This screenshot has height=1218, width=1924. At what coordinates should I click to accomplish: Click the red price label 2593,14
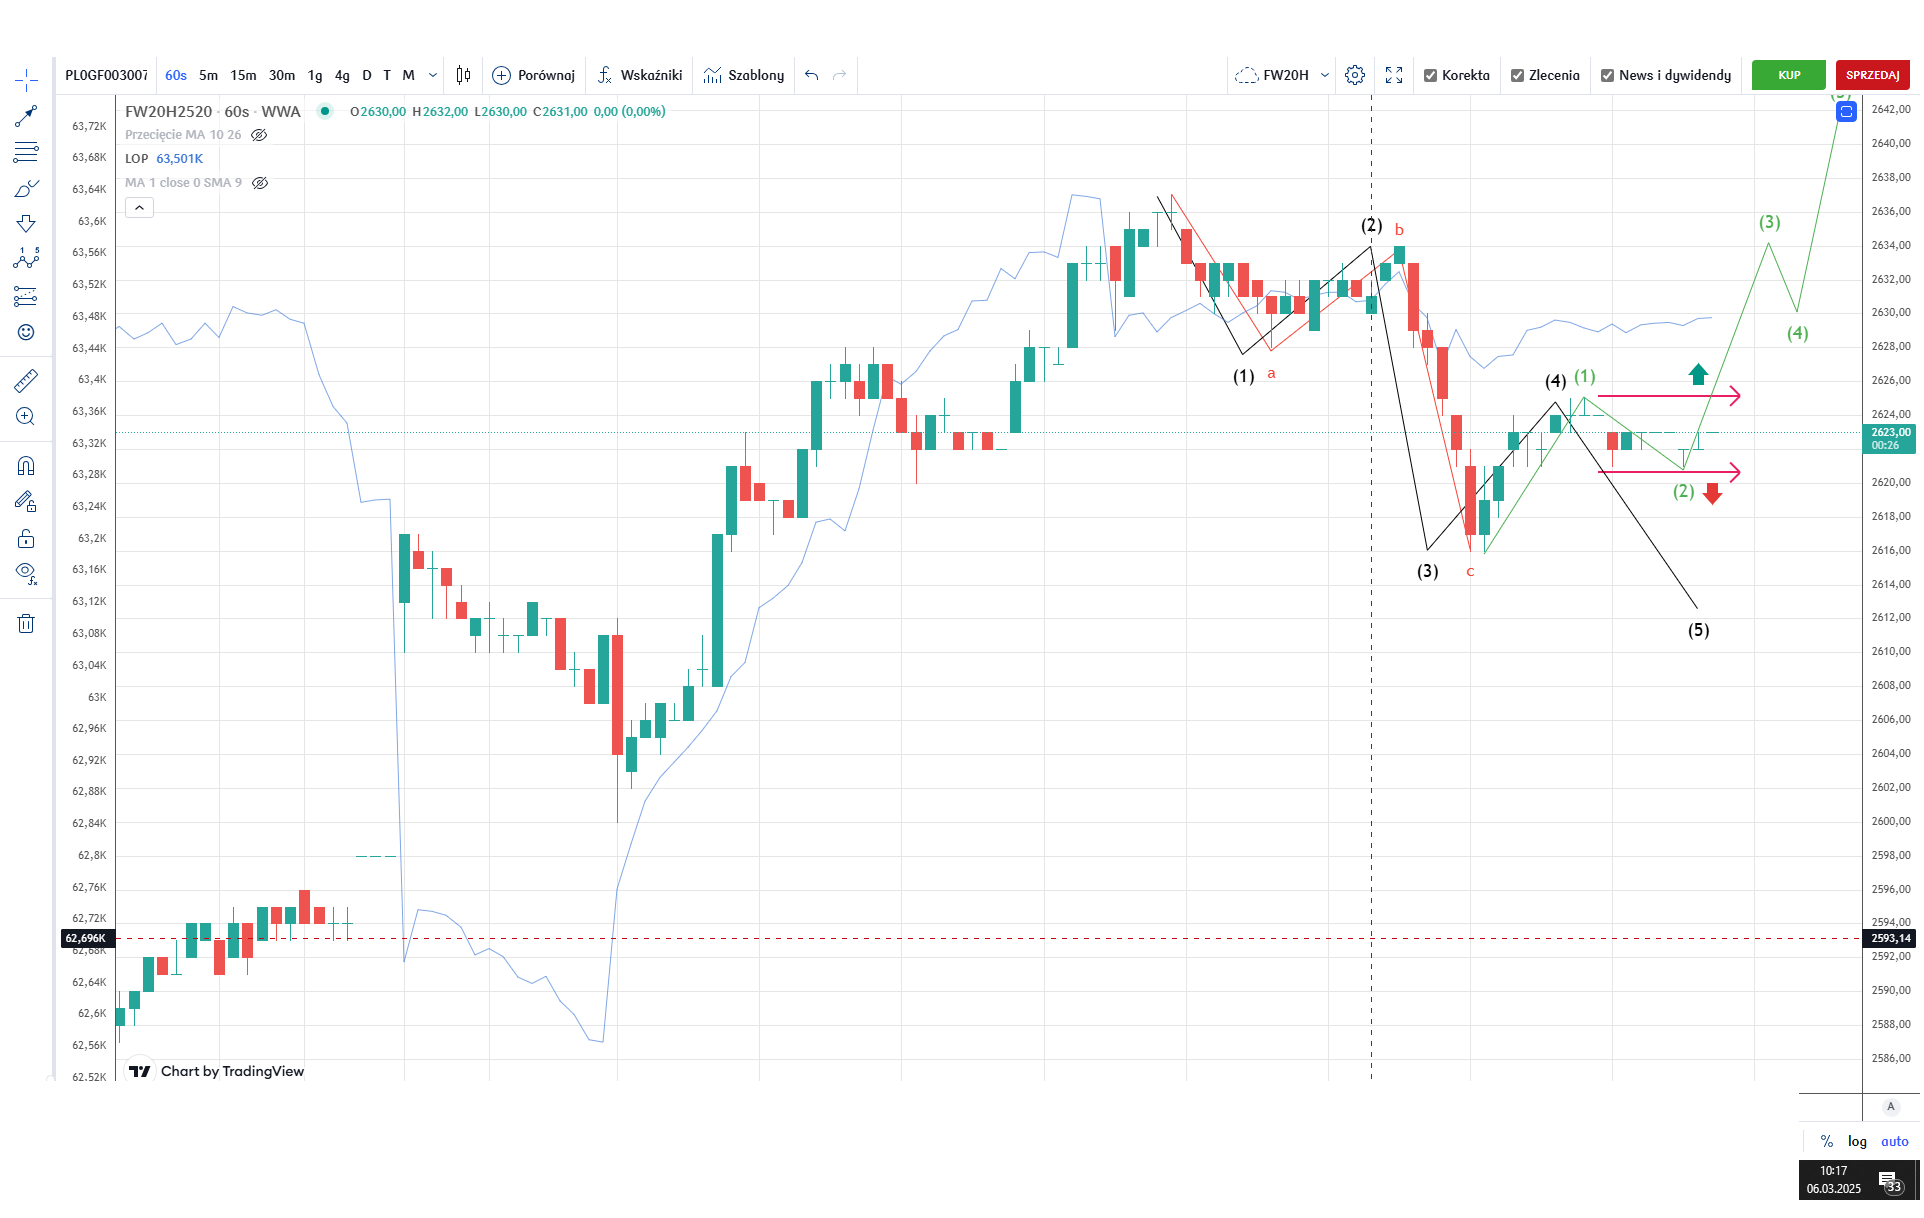coord(1890,938)
